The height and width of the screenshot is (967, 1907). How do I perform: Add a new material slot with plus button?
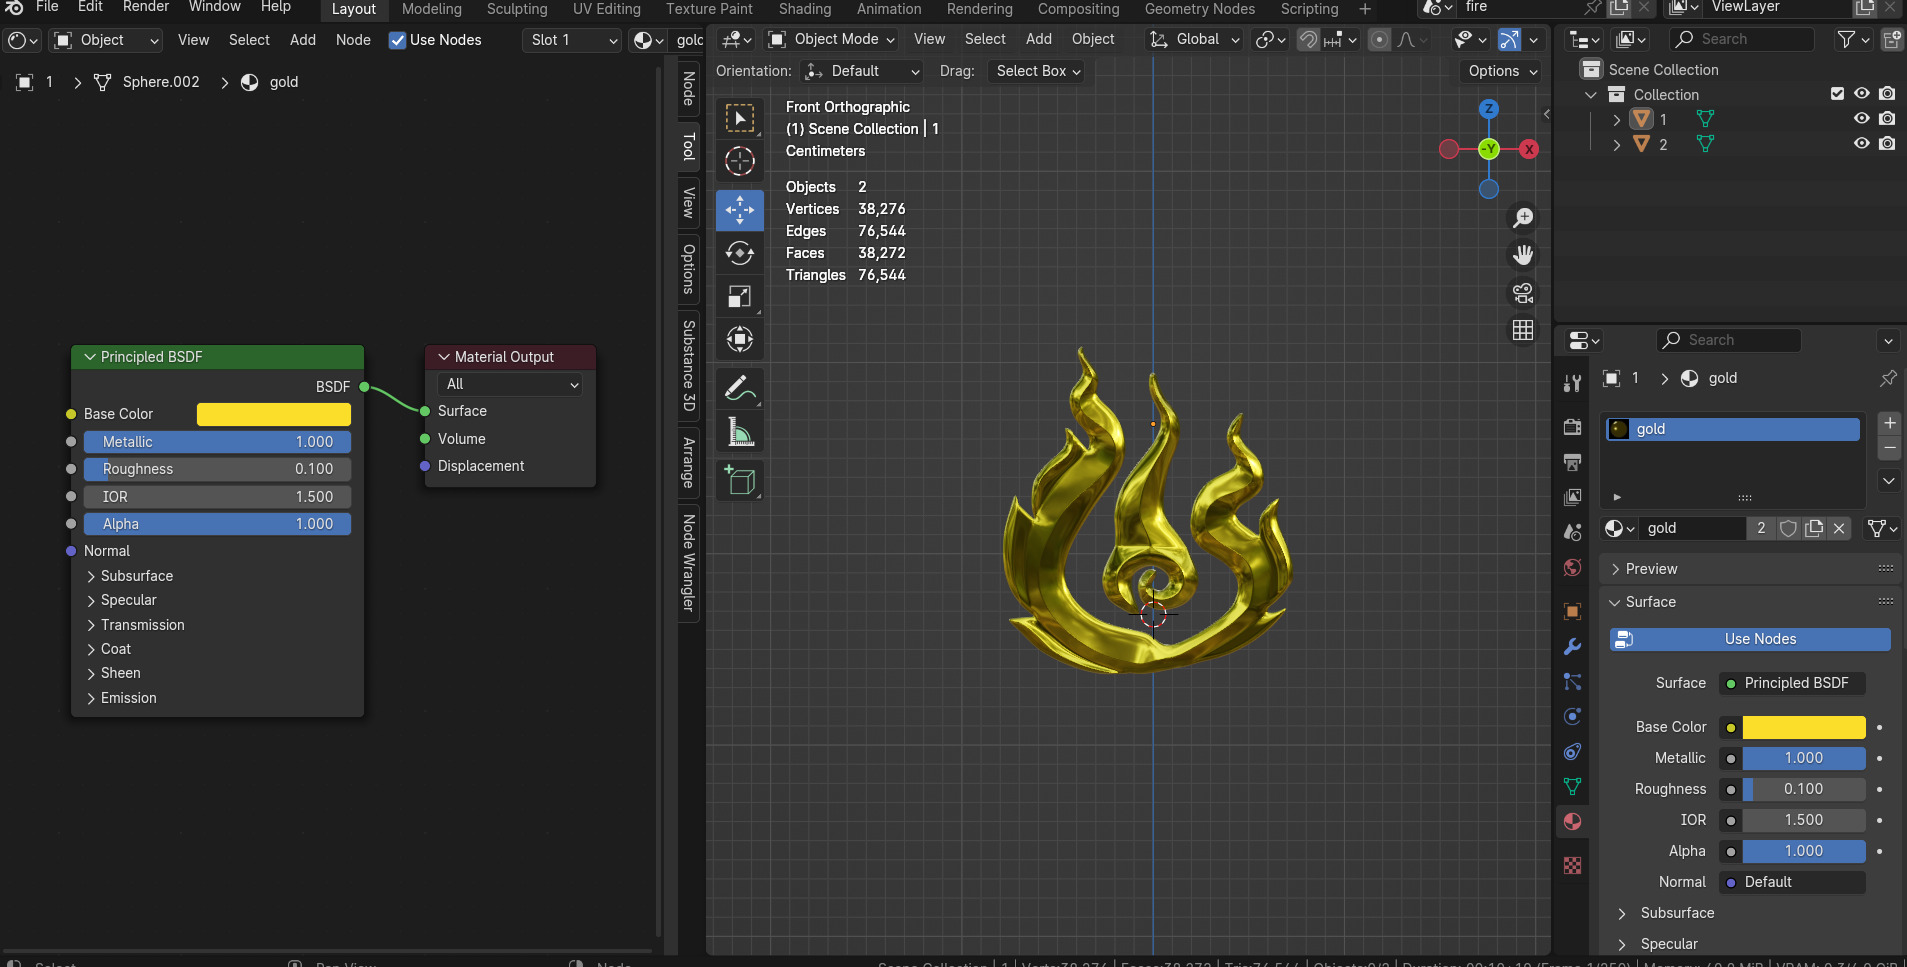tap(1889, 423)
